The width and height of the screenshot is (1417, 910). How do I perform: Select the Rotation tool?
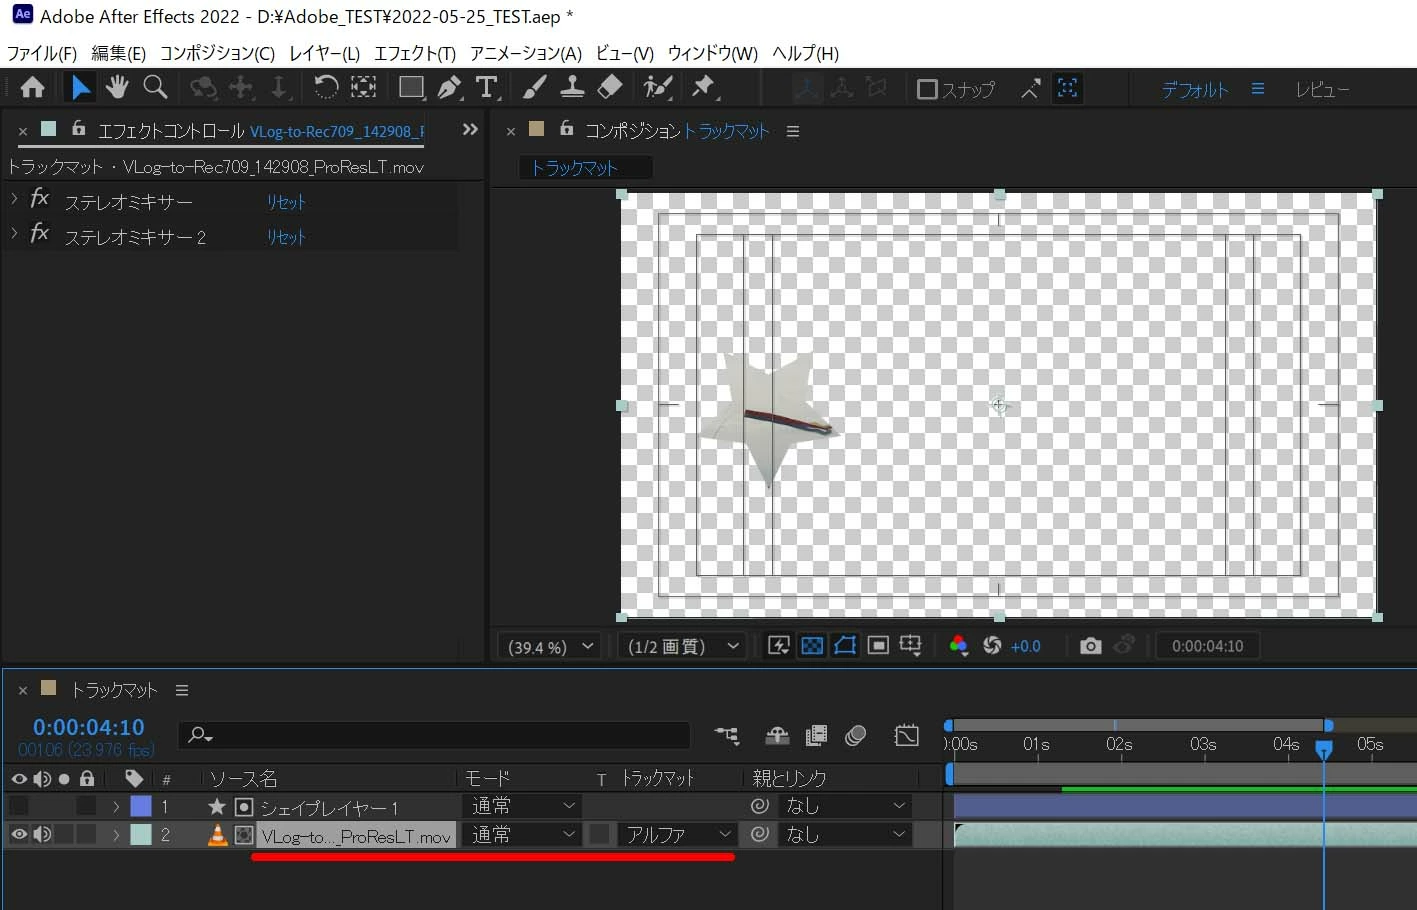coord(326,88)
